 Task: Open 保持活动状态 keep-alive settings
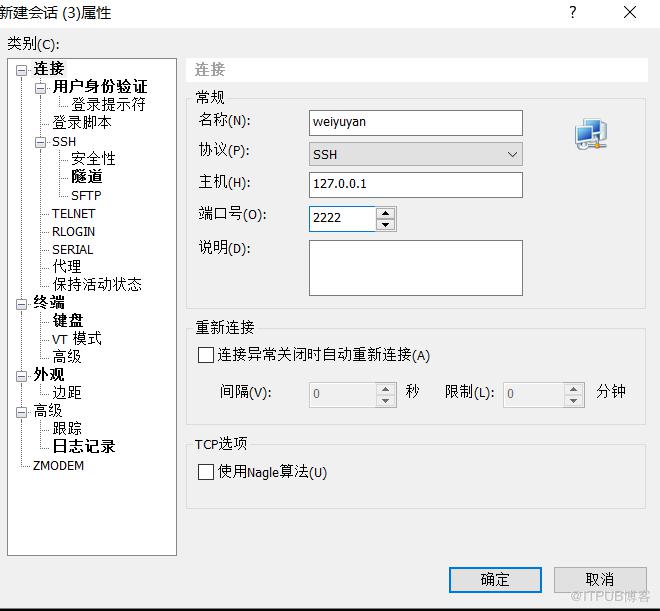point(97,284)
